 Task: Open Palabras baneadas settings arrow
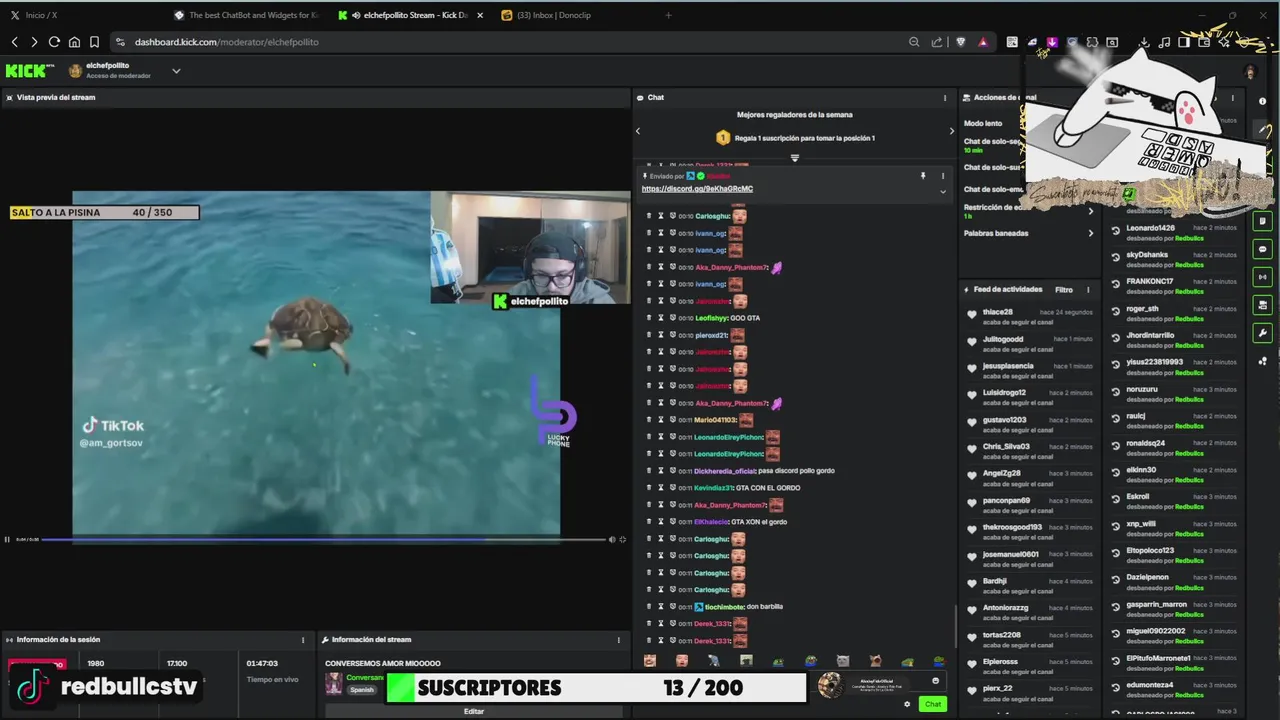click(1090, 233)
